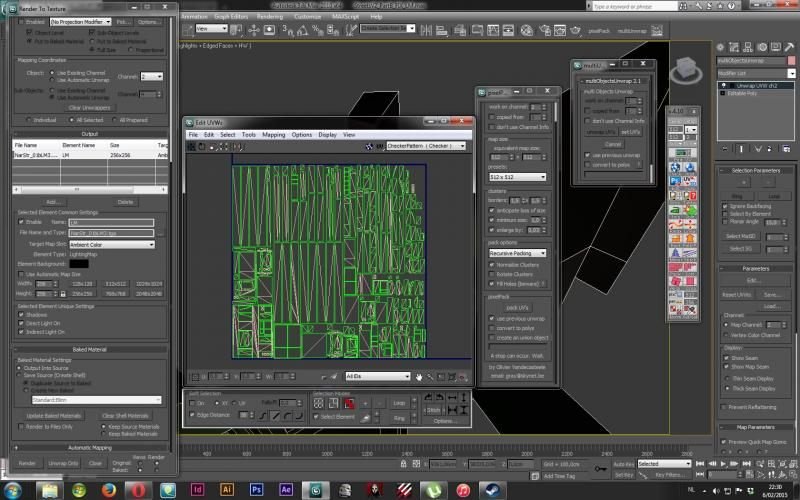
Task: Click the Align tool in main toolbar
Action: click(x=442, y=30)
